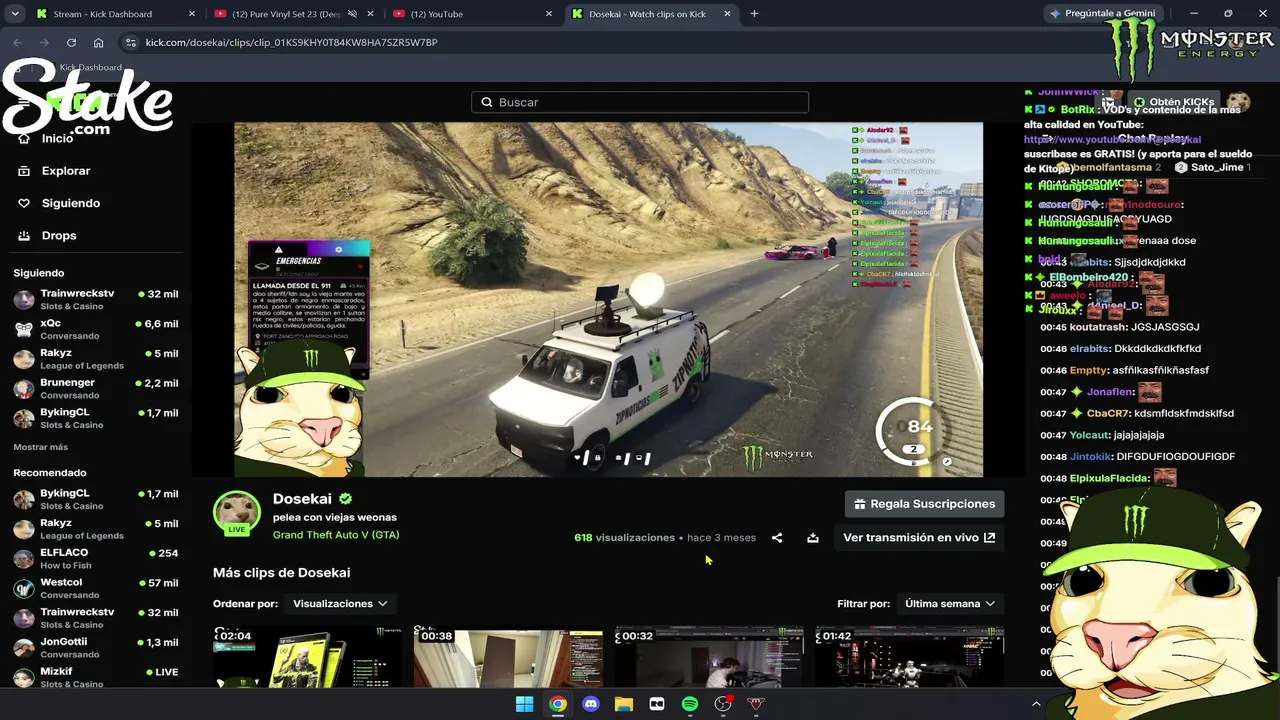Open Discord from the taskbar
The image size is (1280, 720).
(x=591, y=704)
